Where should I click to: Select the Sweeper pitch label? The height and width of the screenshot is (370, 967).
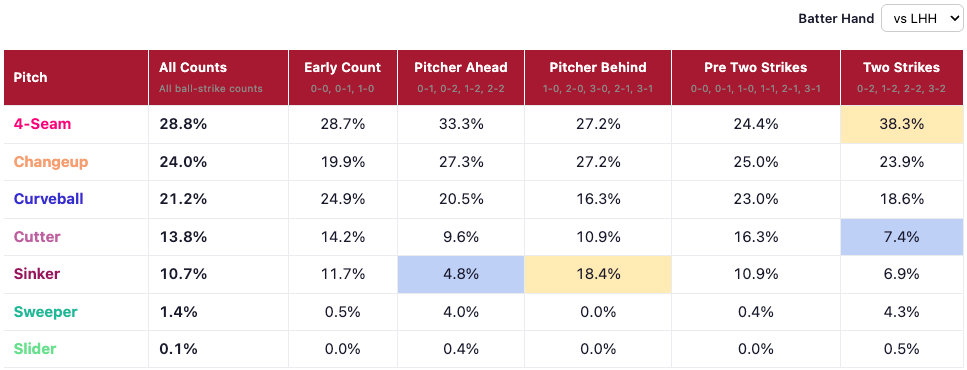[46, 312]
